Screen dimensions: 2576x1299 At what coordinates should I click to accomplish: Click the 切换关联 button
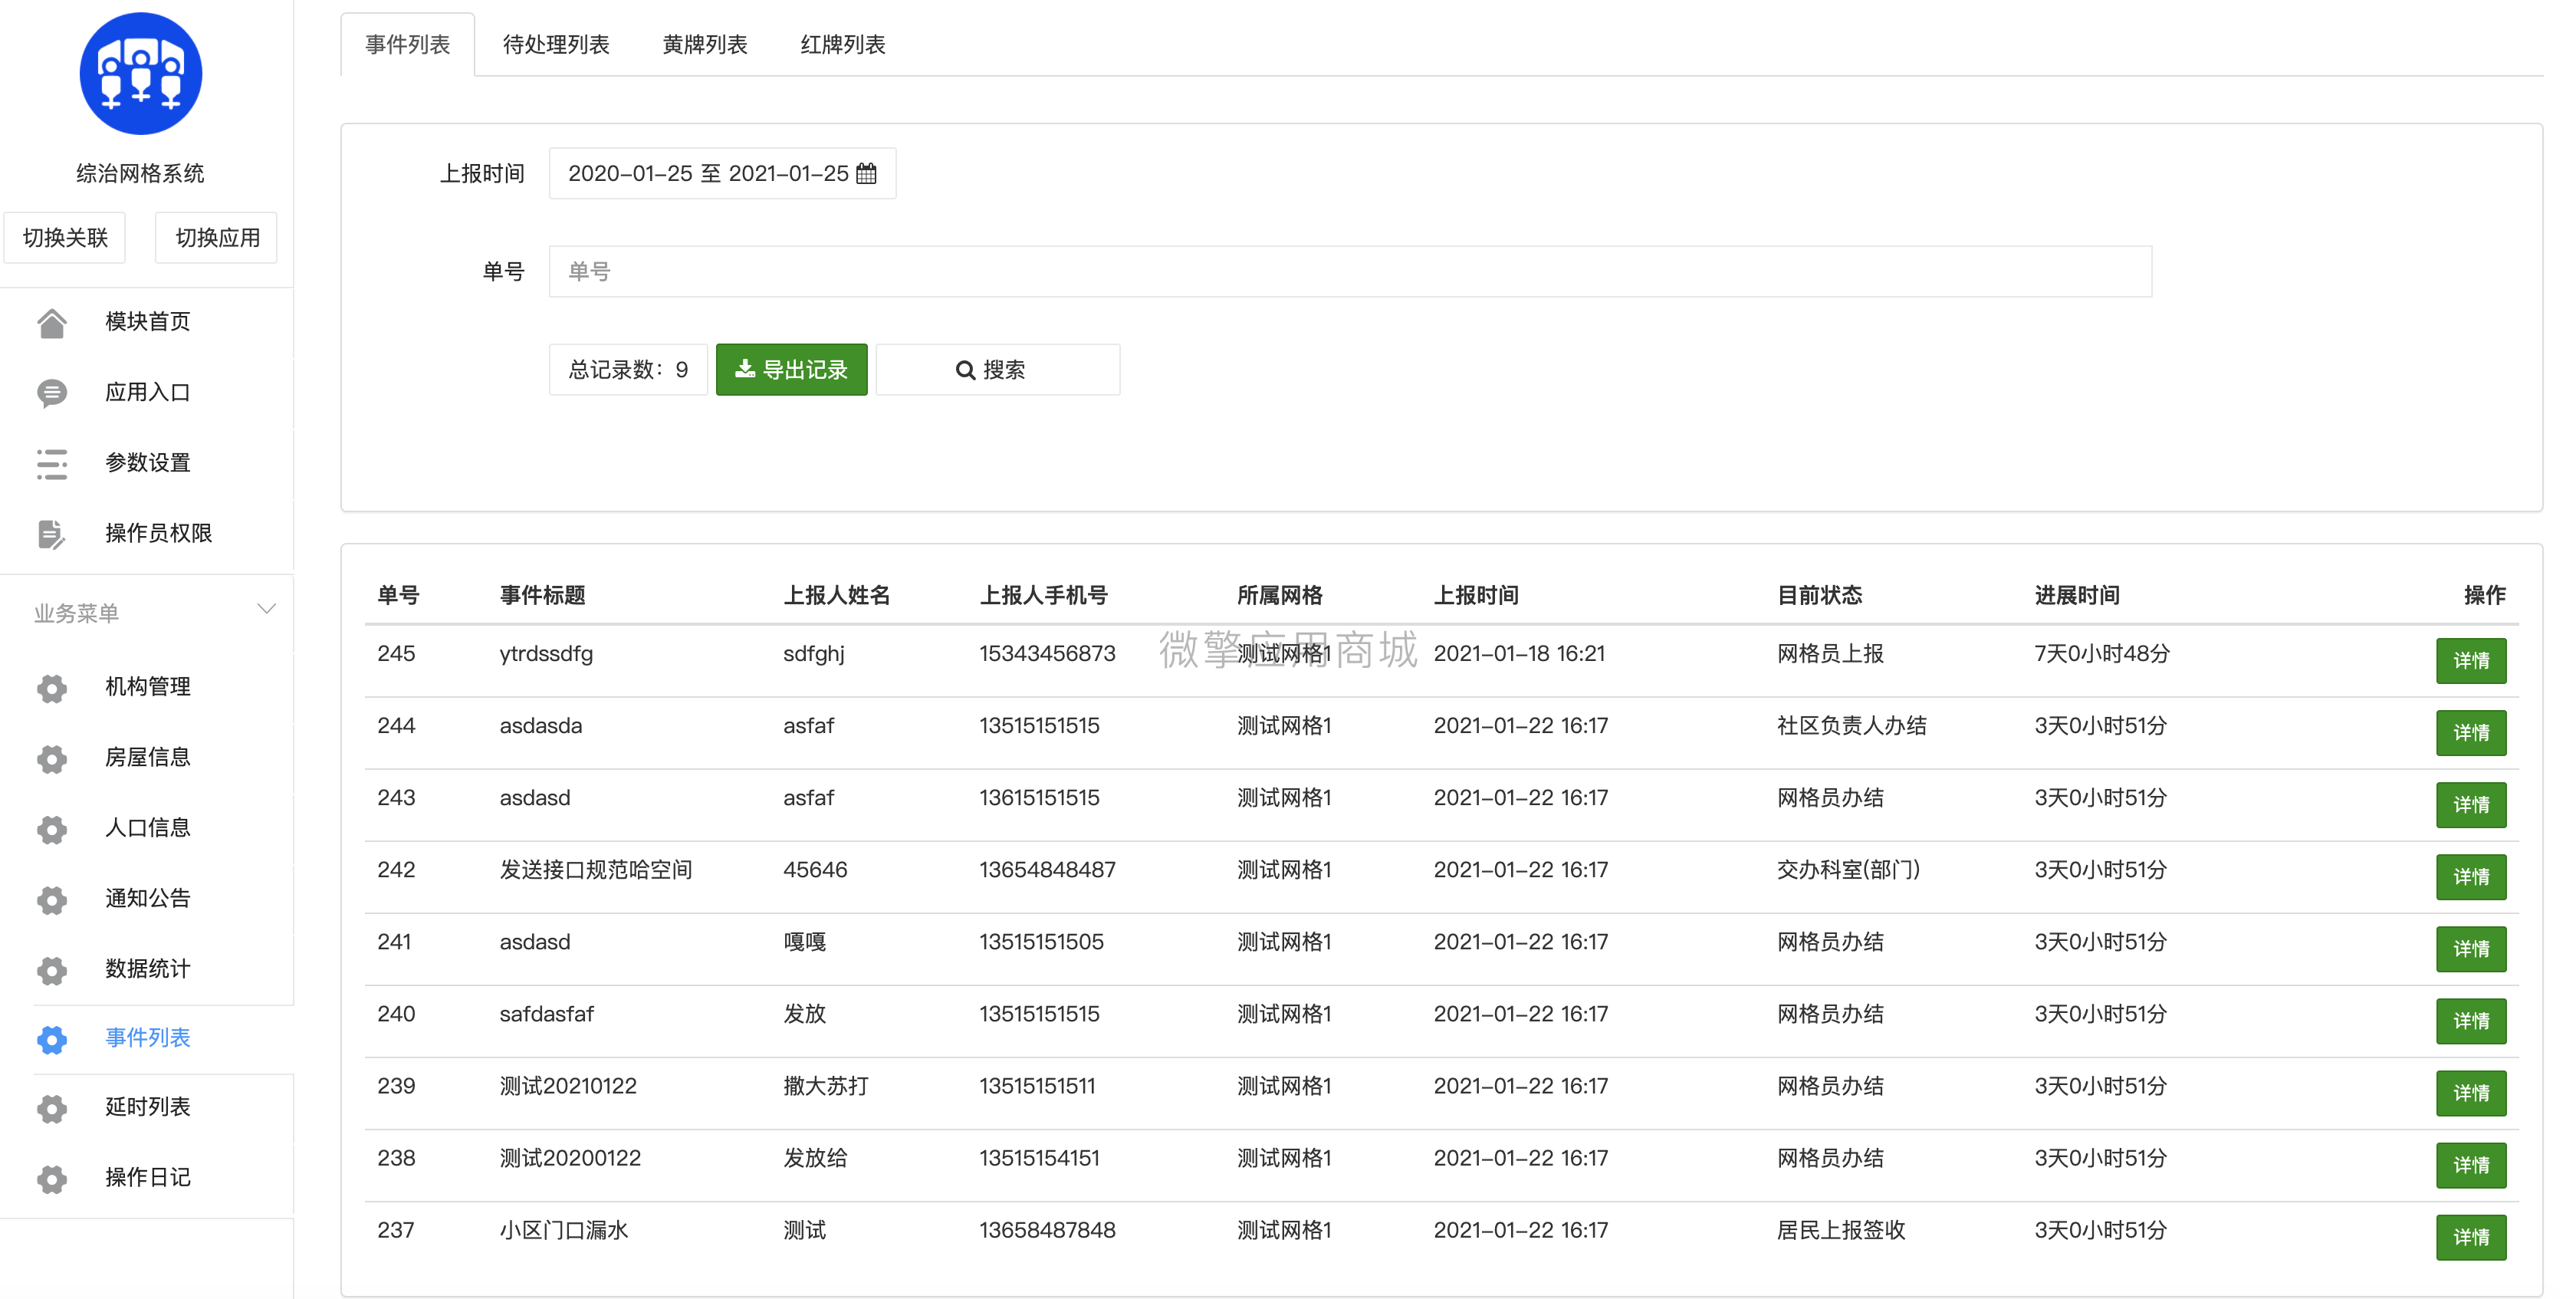(x=65, y=237)
